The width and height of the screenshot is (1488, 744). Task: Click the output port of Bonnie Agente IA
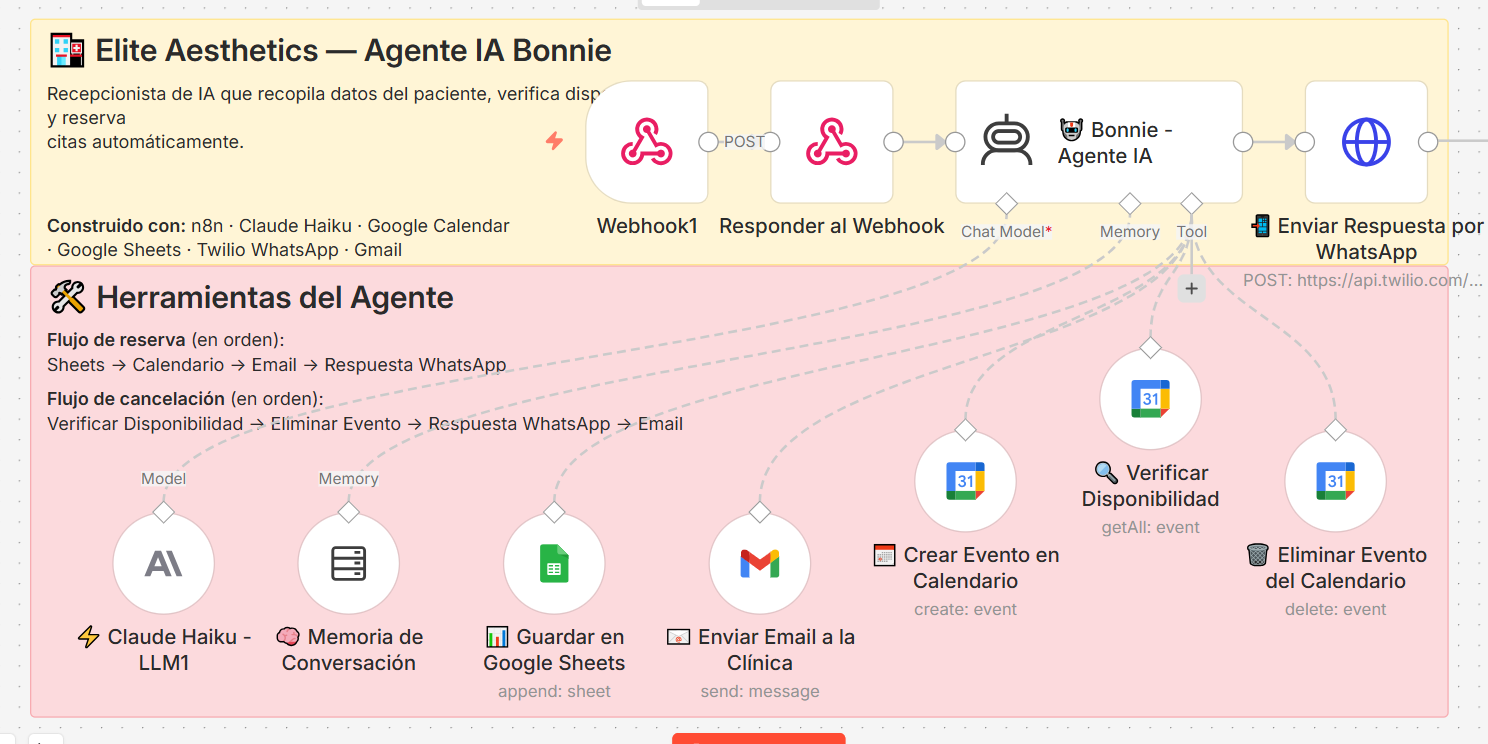click(x=1243, y=142)
